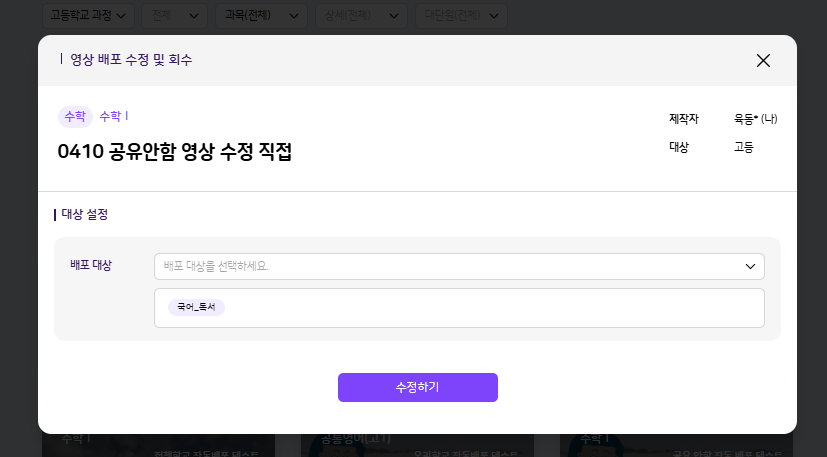Screen dimensions: 827x457
Task: Close the 영상 배포 수정 및 회수 dialog
Action: coord(763,60)
